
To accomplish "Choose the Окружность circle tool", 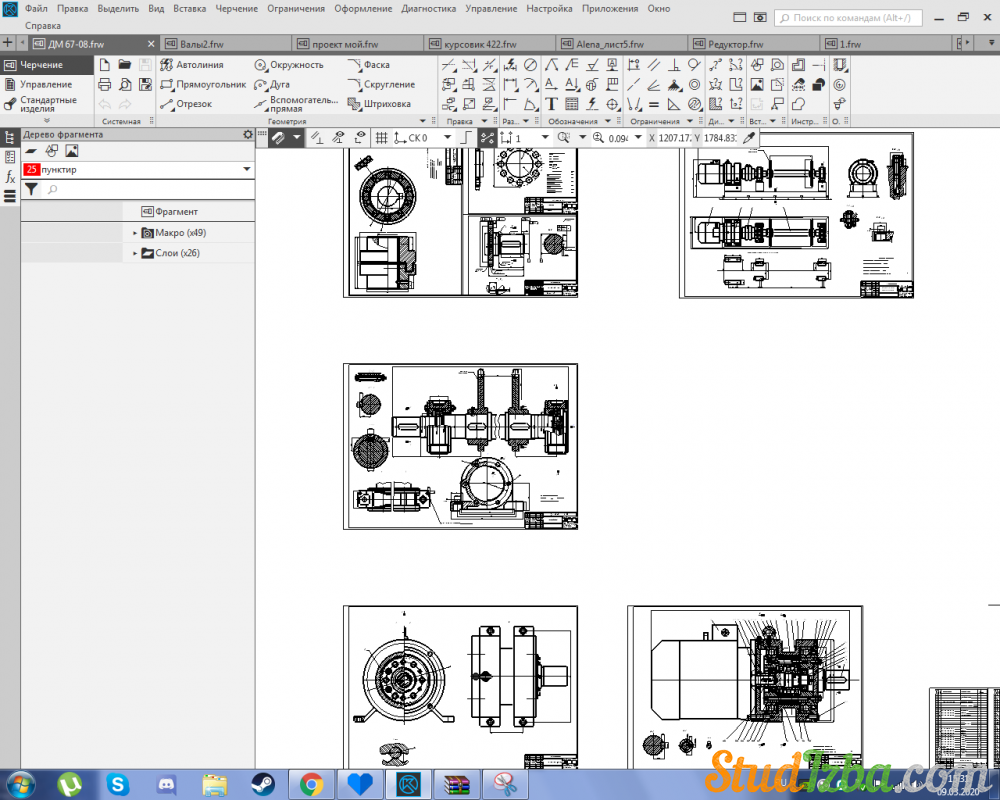I will click(x=288, y=65).
